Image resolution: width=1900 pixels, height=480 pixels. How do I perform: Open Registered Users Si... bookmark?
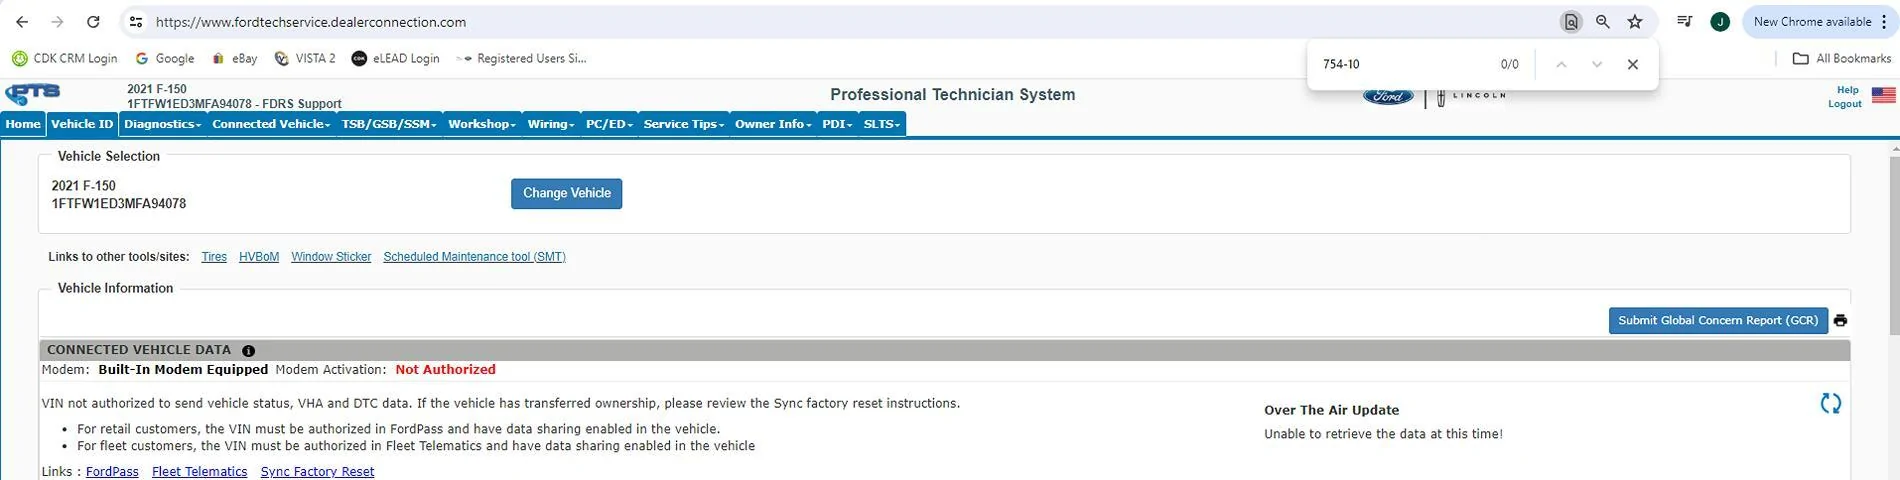tap(521, 59)
